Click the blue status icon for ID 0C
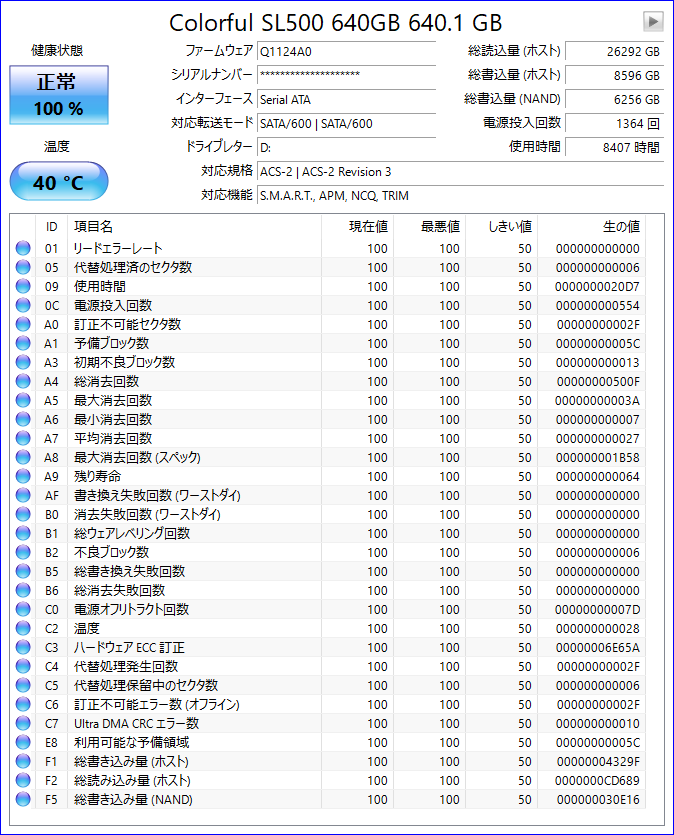Viewport: 674px width, 835px height. tap(23, 305)
